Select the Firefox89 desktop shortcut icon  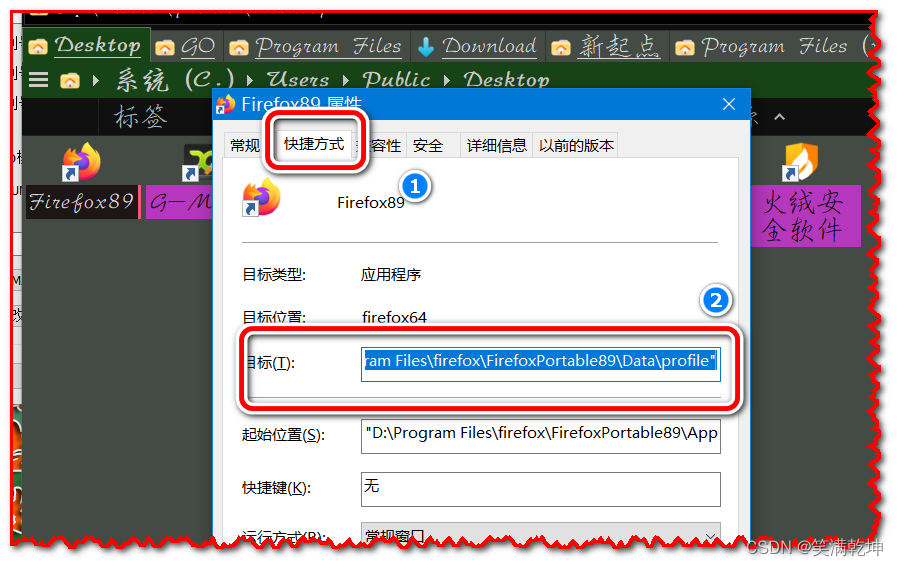click(81, 162)
